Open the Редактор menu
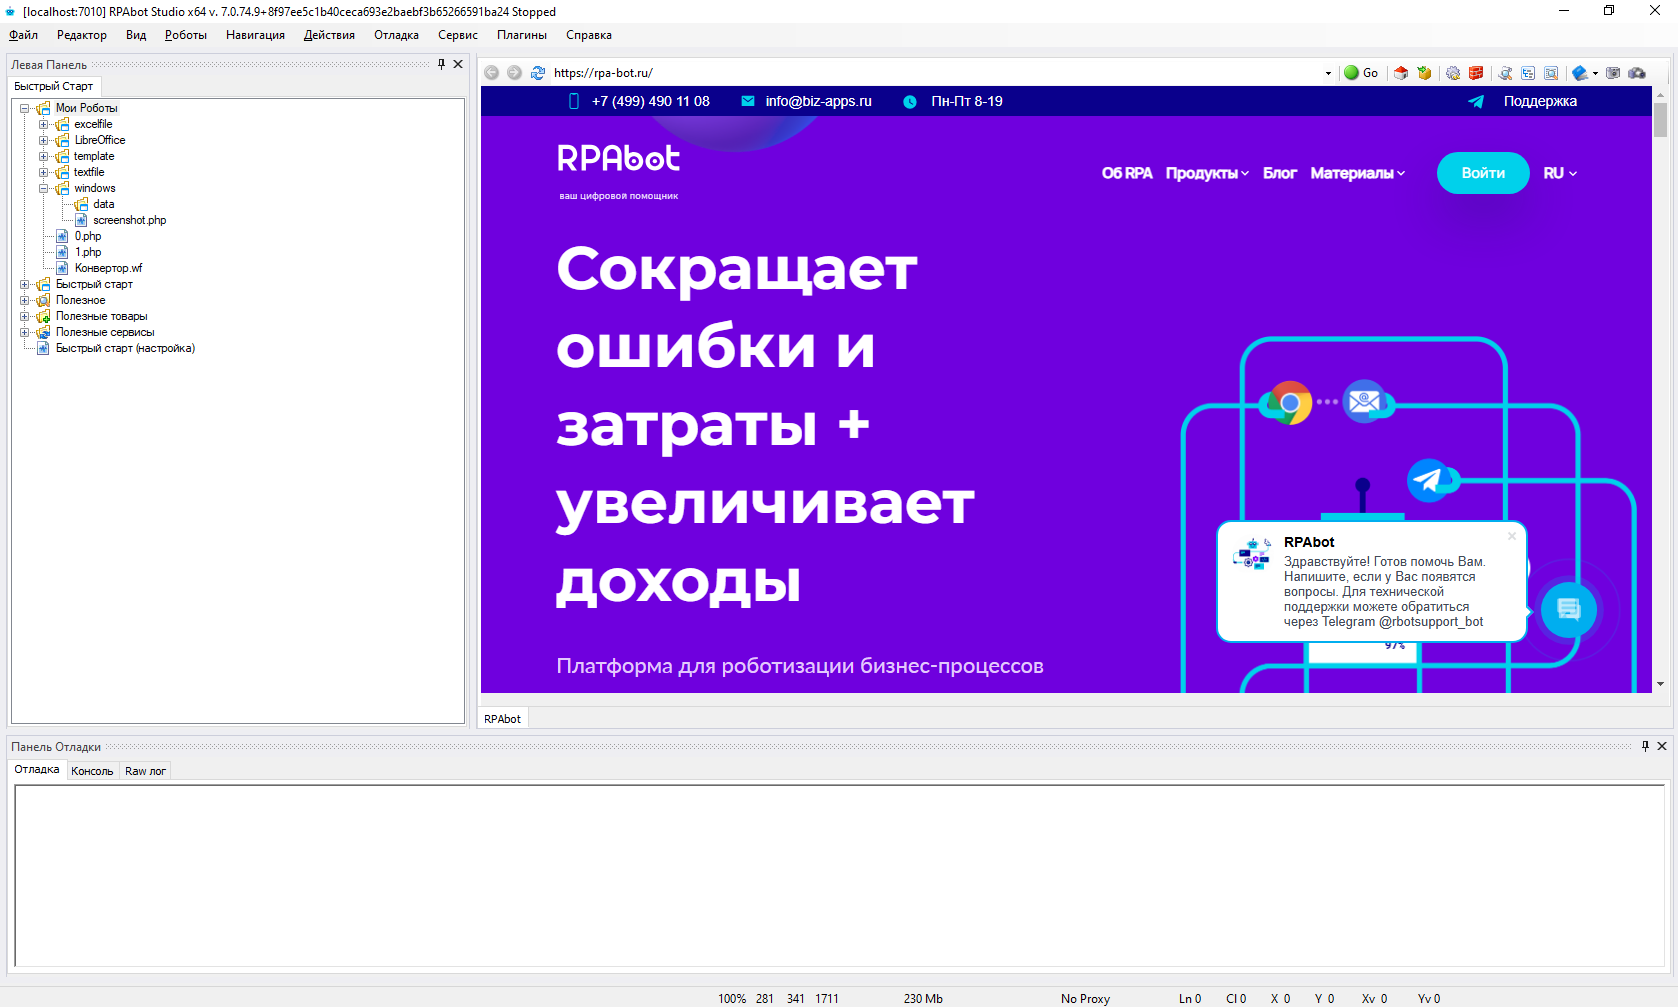The height and width of the screenshot is (1007, 1678). 82,35
